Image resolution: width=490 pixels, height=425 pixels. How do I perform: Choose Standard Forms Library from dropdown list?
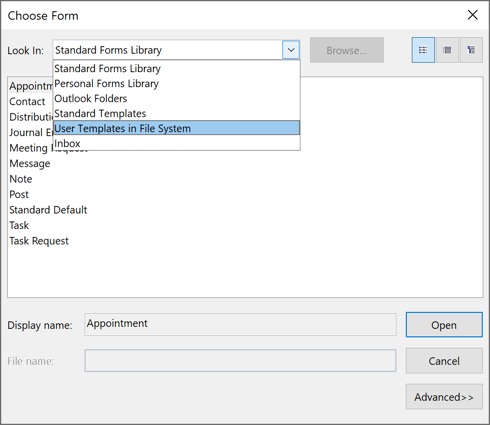pyautogui.click(x=176, y=68)
